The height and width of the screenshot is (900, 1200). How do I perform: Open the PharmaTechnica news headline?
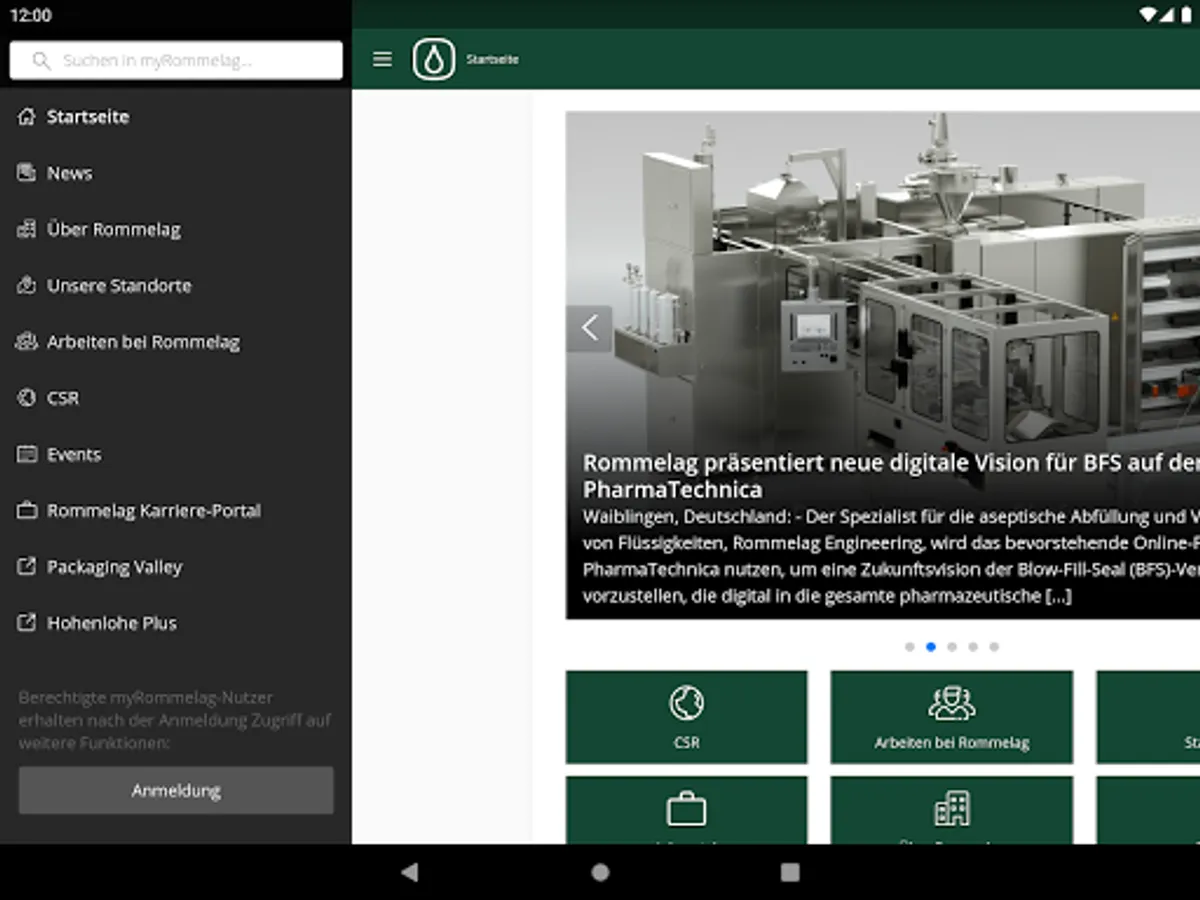coord(891,476)
